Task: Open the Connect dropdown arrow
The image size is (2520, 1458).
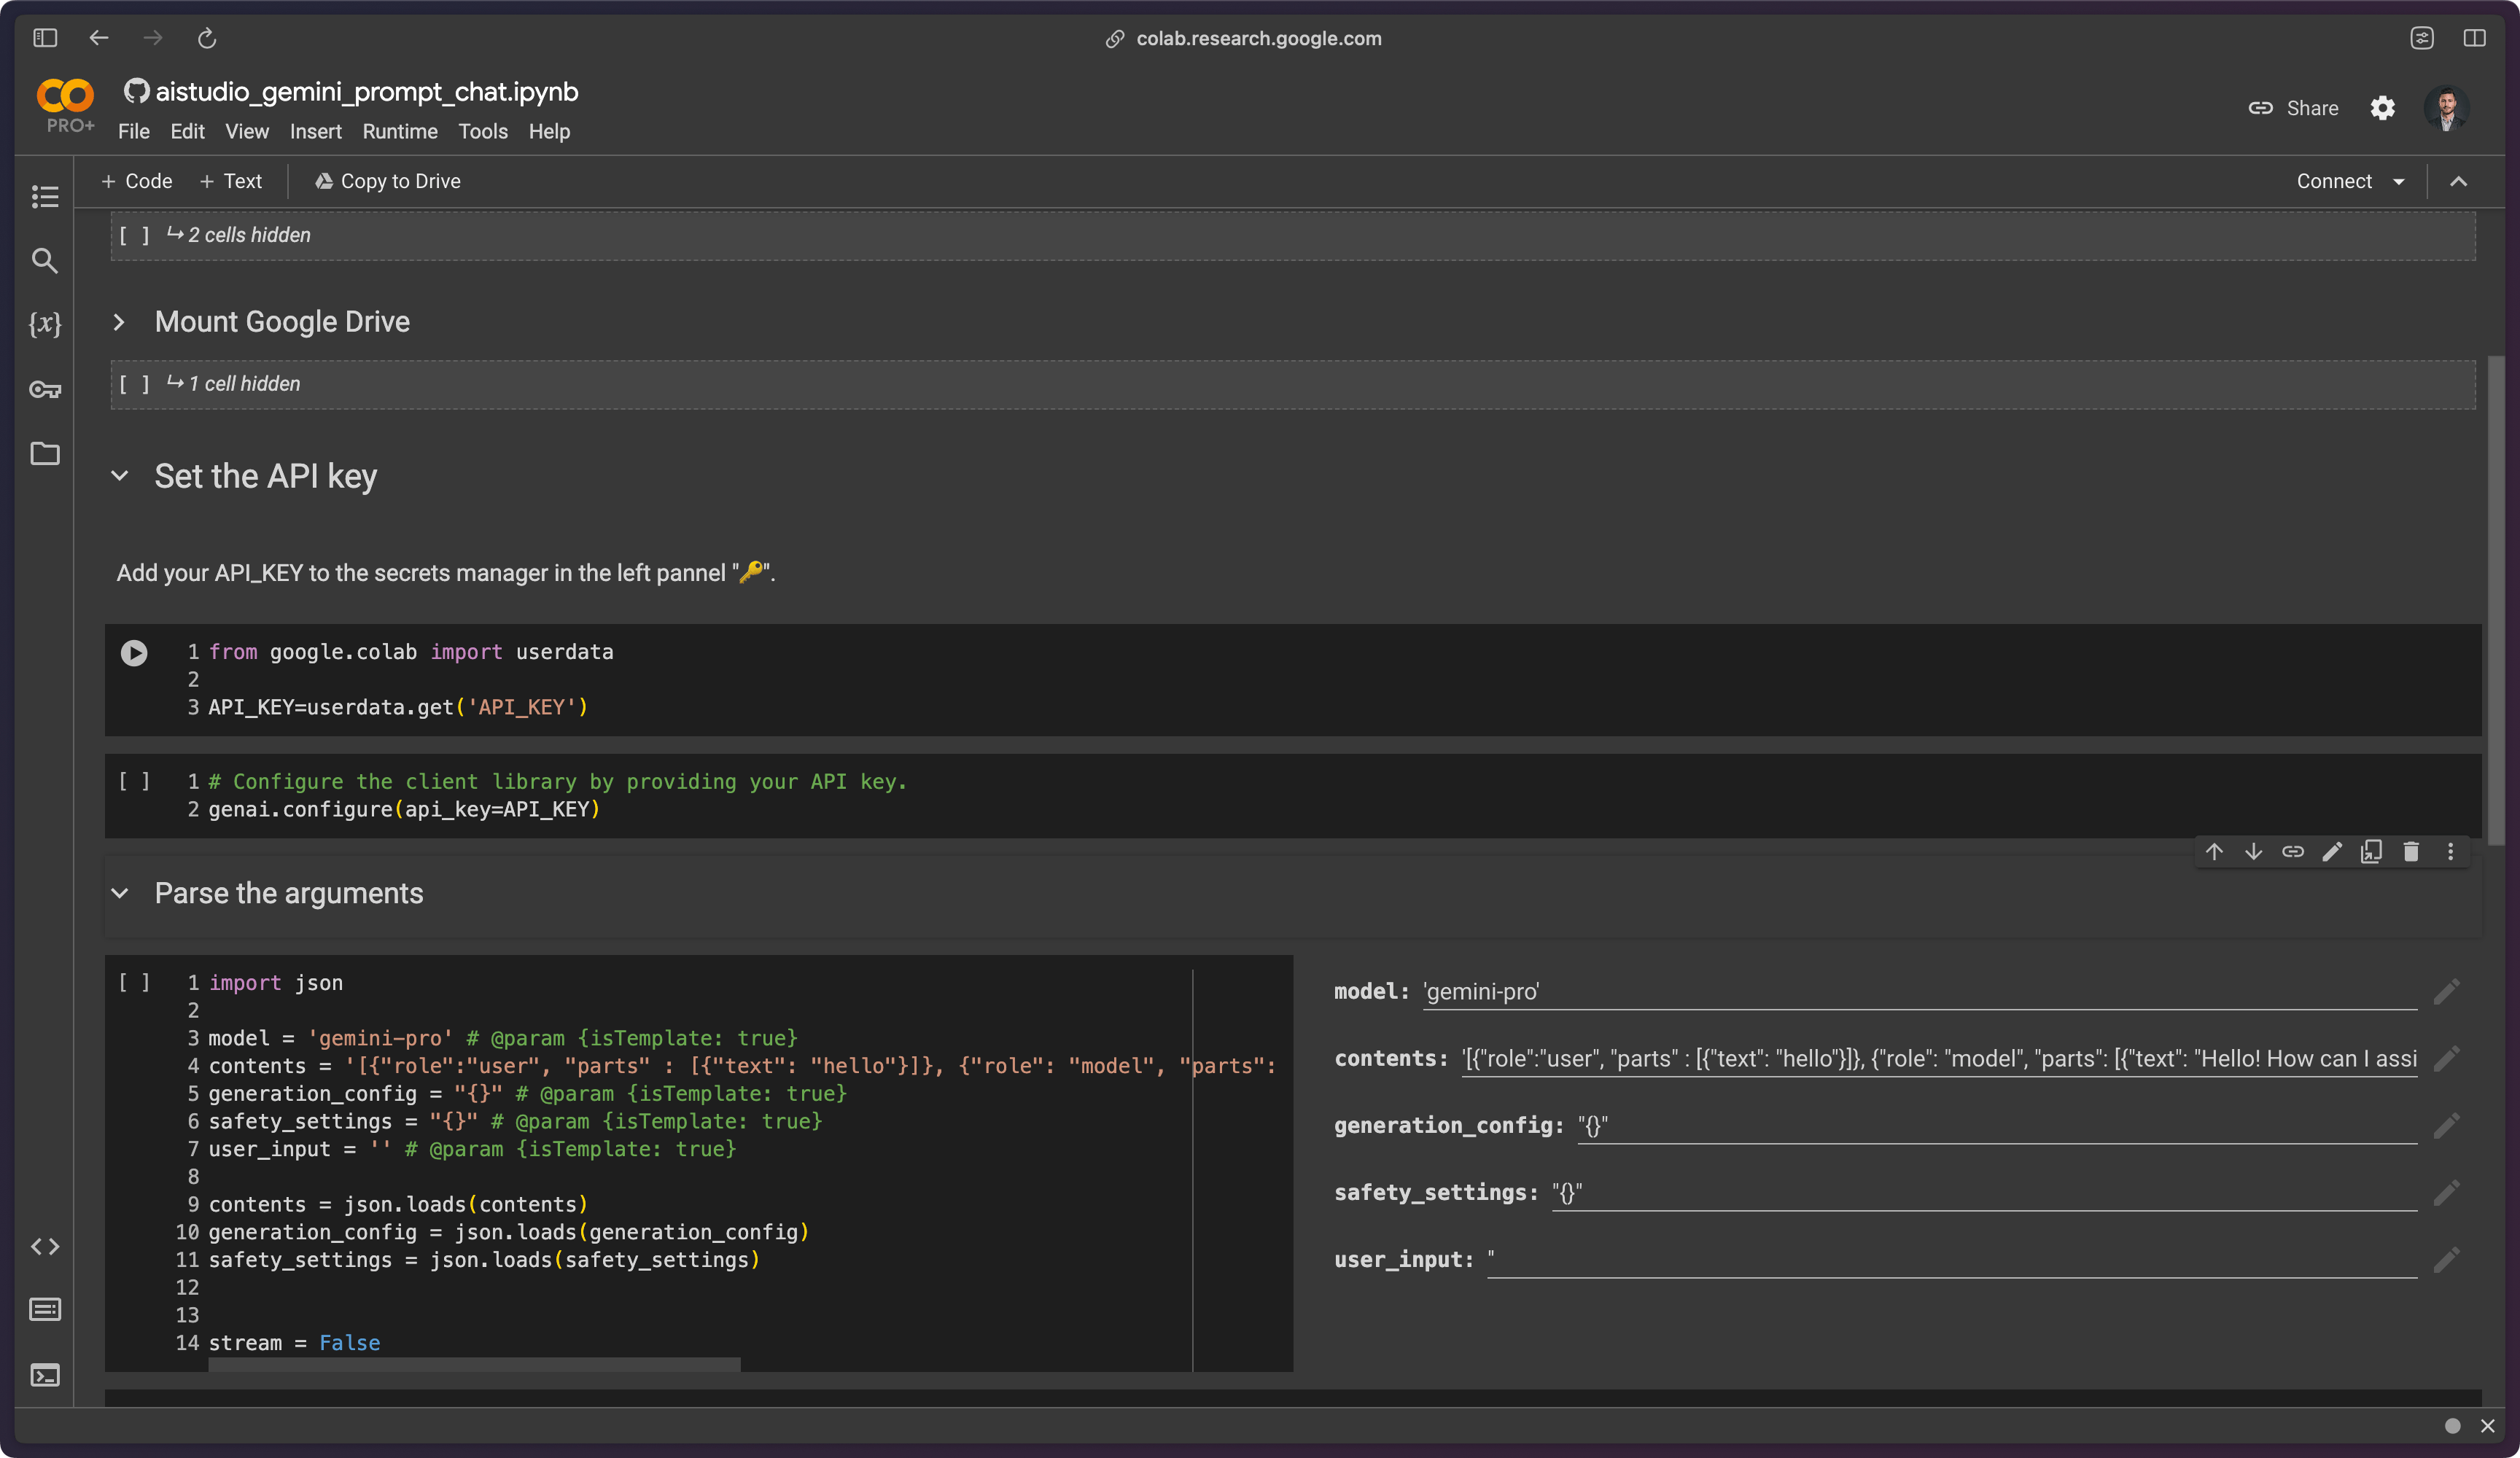Action: (2398, 181)
